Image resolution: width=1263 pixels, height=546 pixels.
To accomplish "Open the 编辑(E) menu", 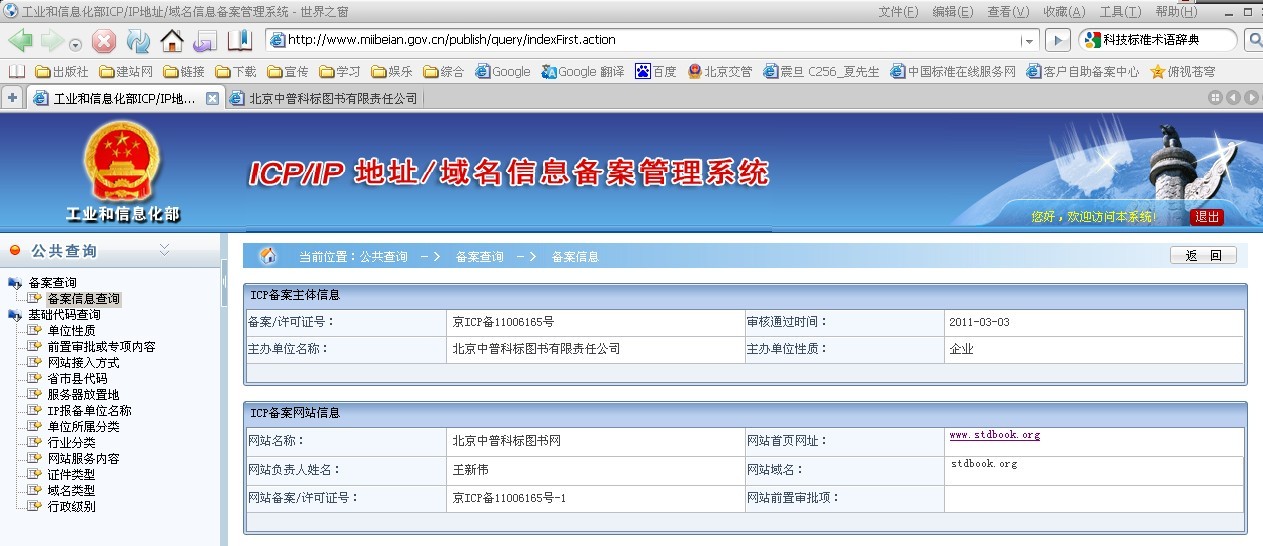I will (953, 12).
